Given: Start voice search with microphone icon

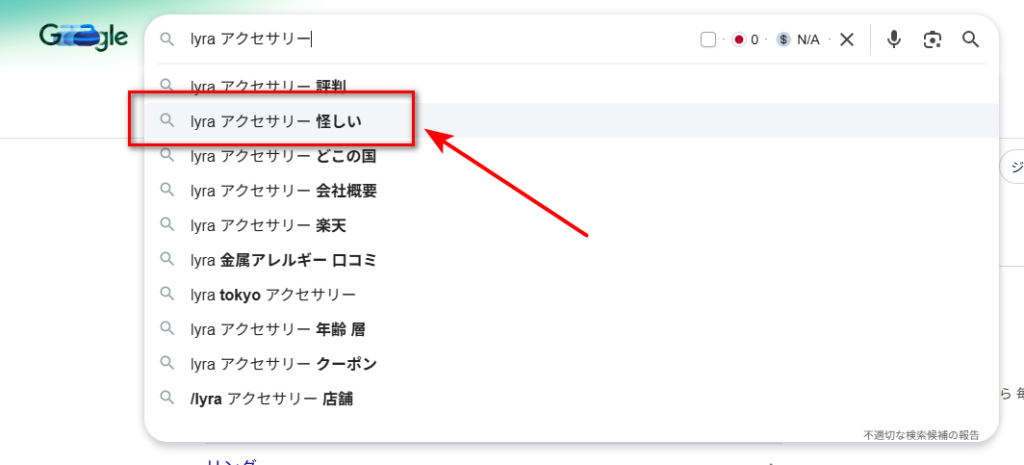Looking at the screenshot, I should tap(894, 39).
